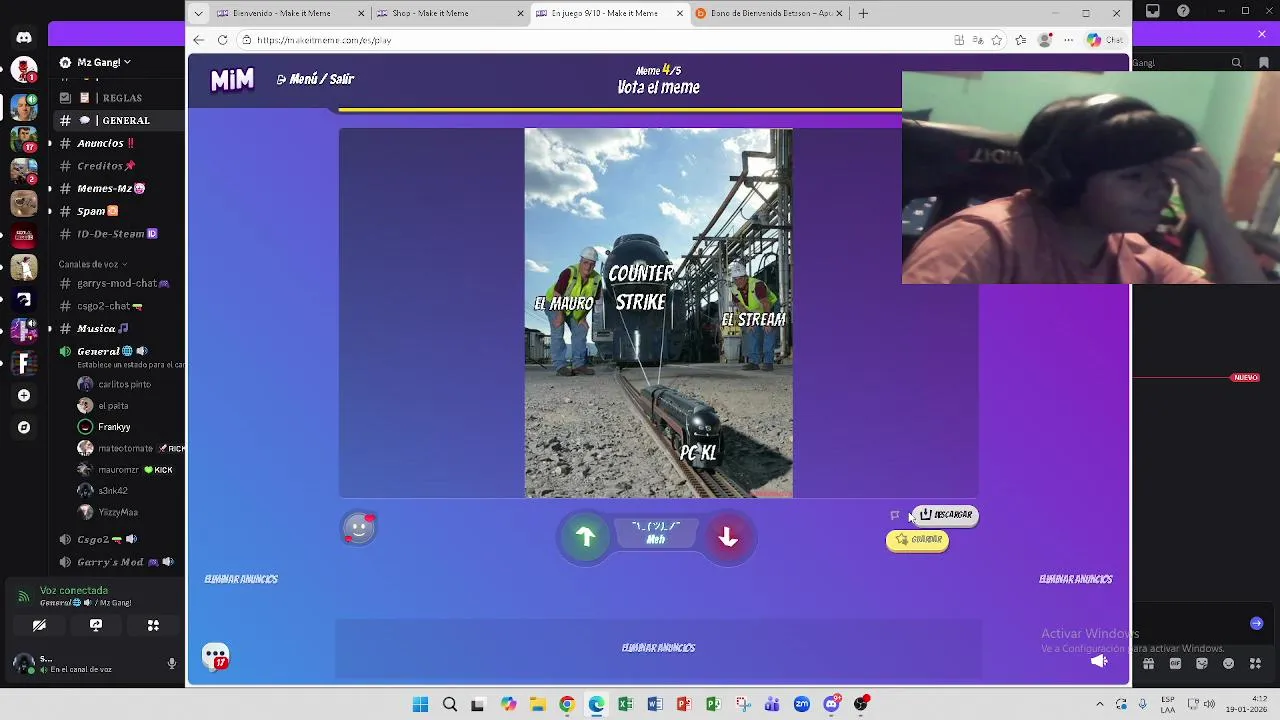The image size is (1280, 720).
Task: Click the MiM logo
Action: click(x=232, y=80)
